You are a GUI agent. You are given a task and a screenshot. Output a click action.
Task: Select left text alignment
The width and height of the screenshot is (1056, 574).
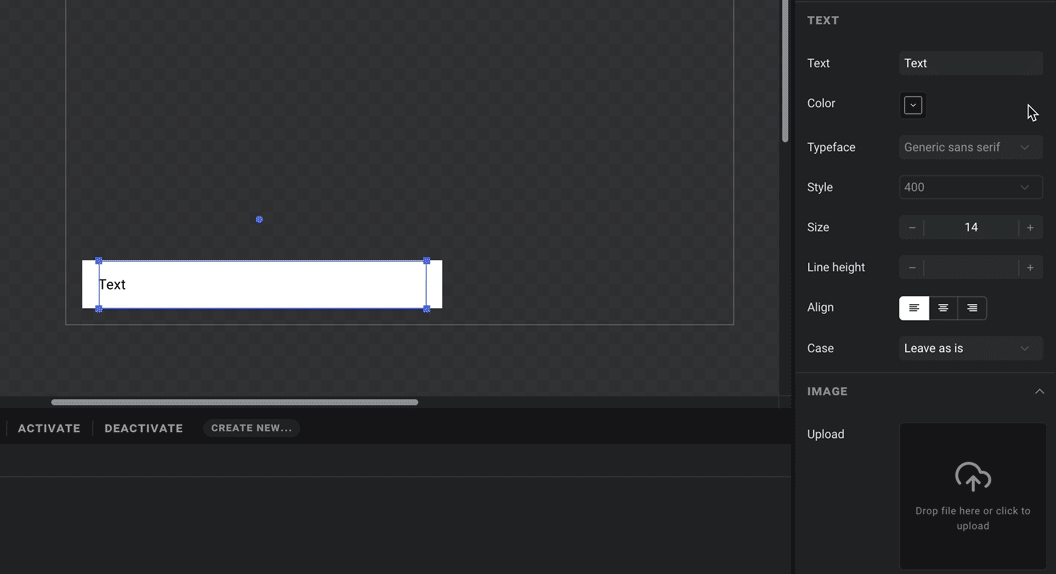tap(914, 308)
